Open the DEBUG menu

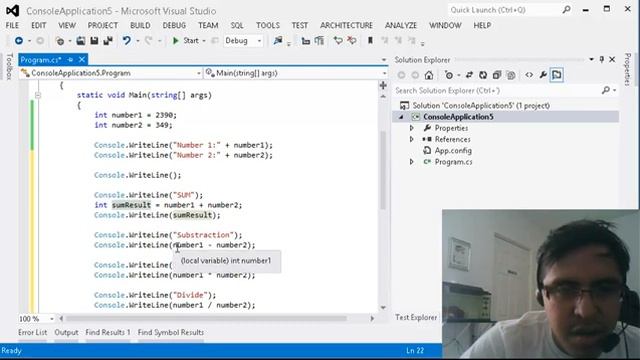tap(174, 25)
